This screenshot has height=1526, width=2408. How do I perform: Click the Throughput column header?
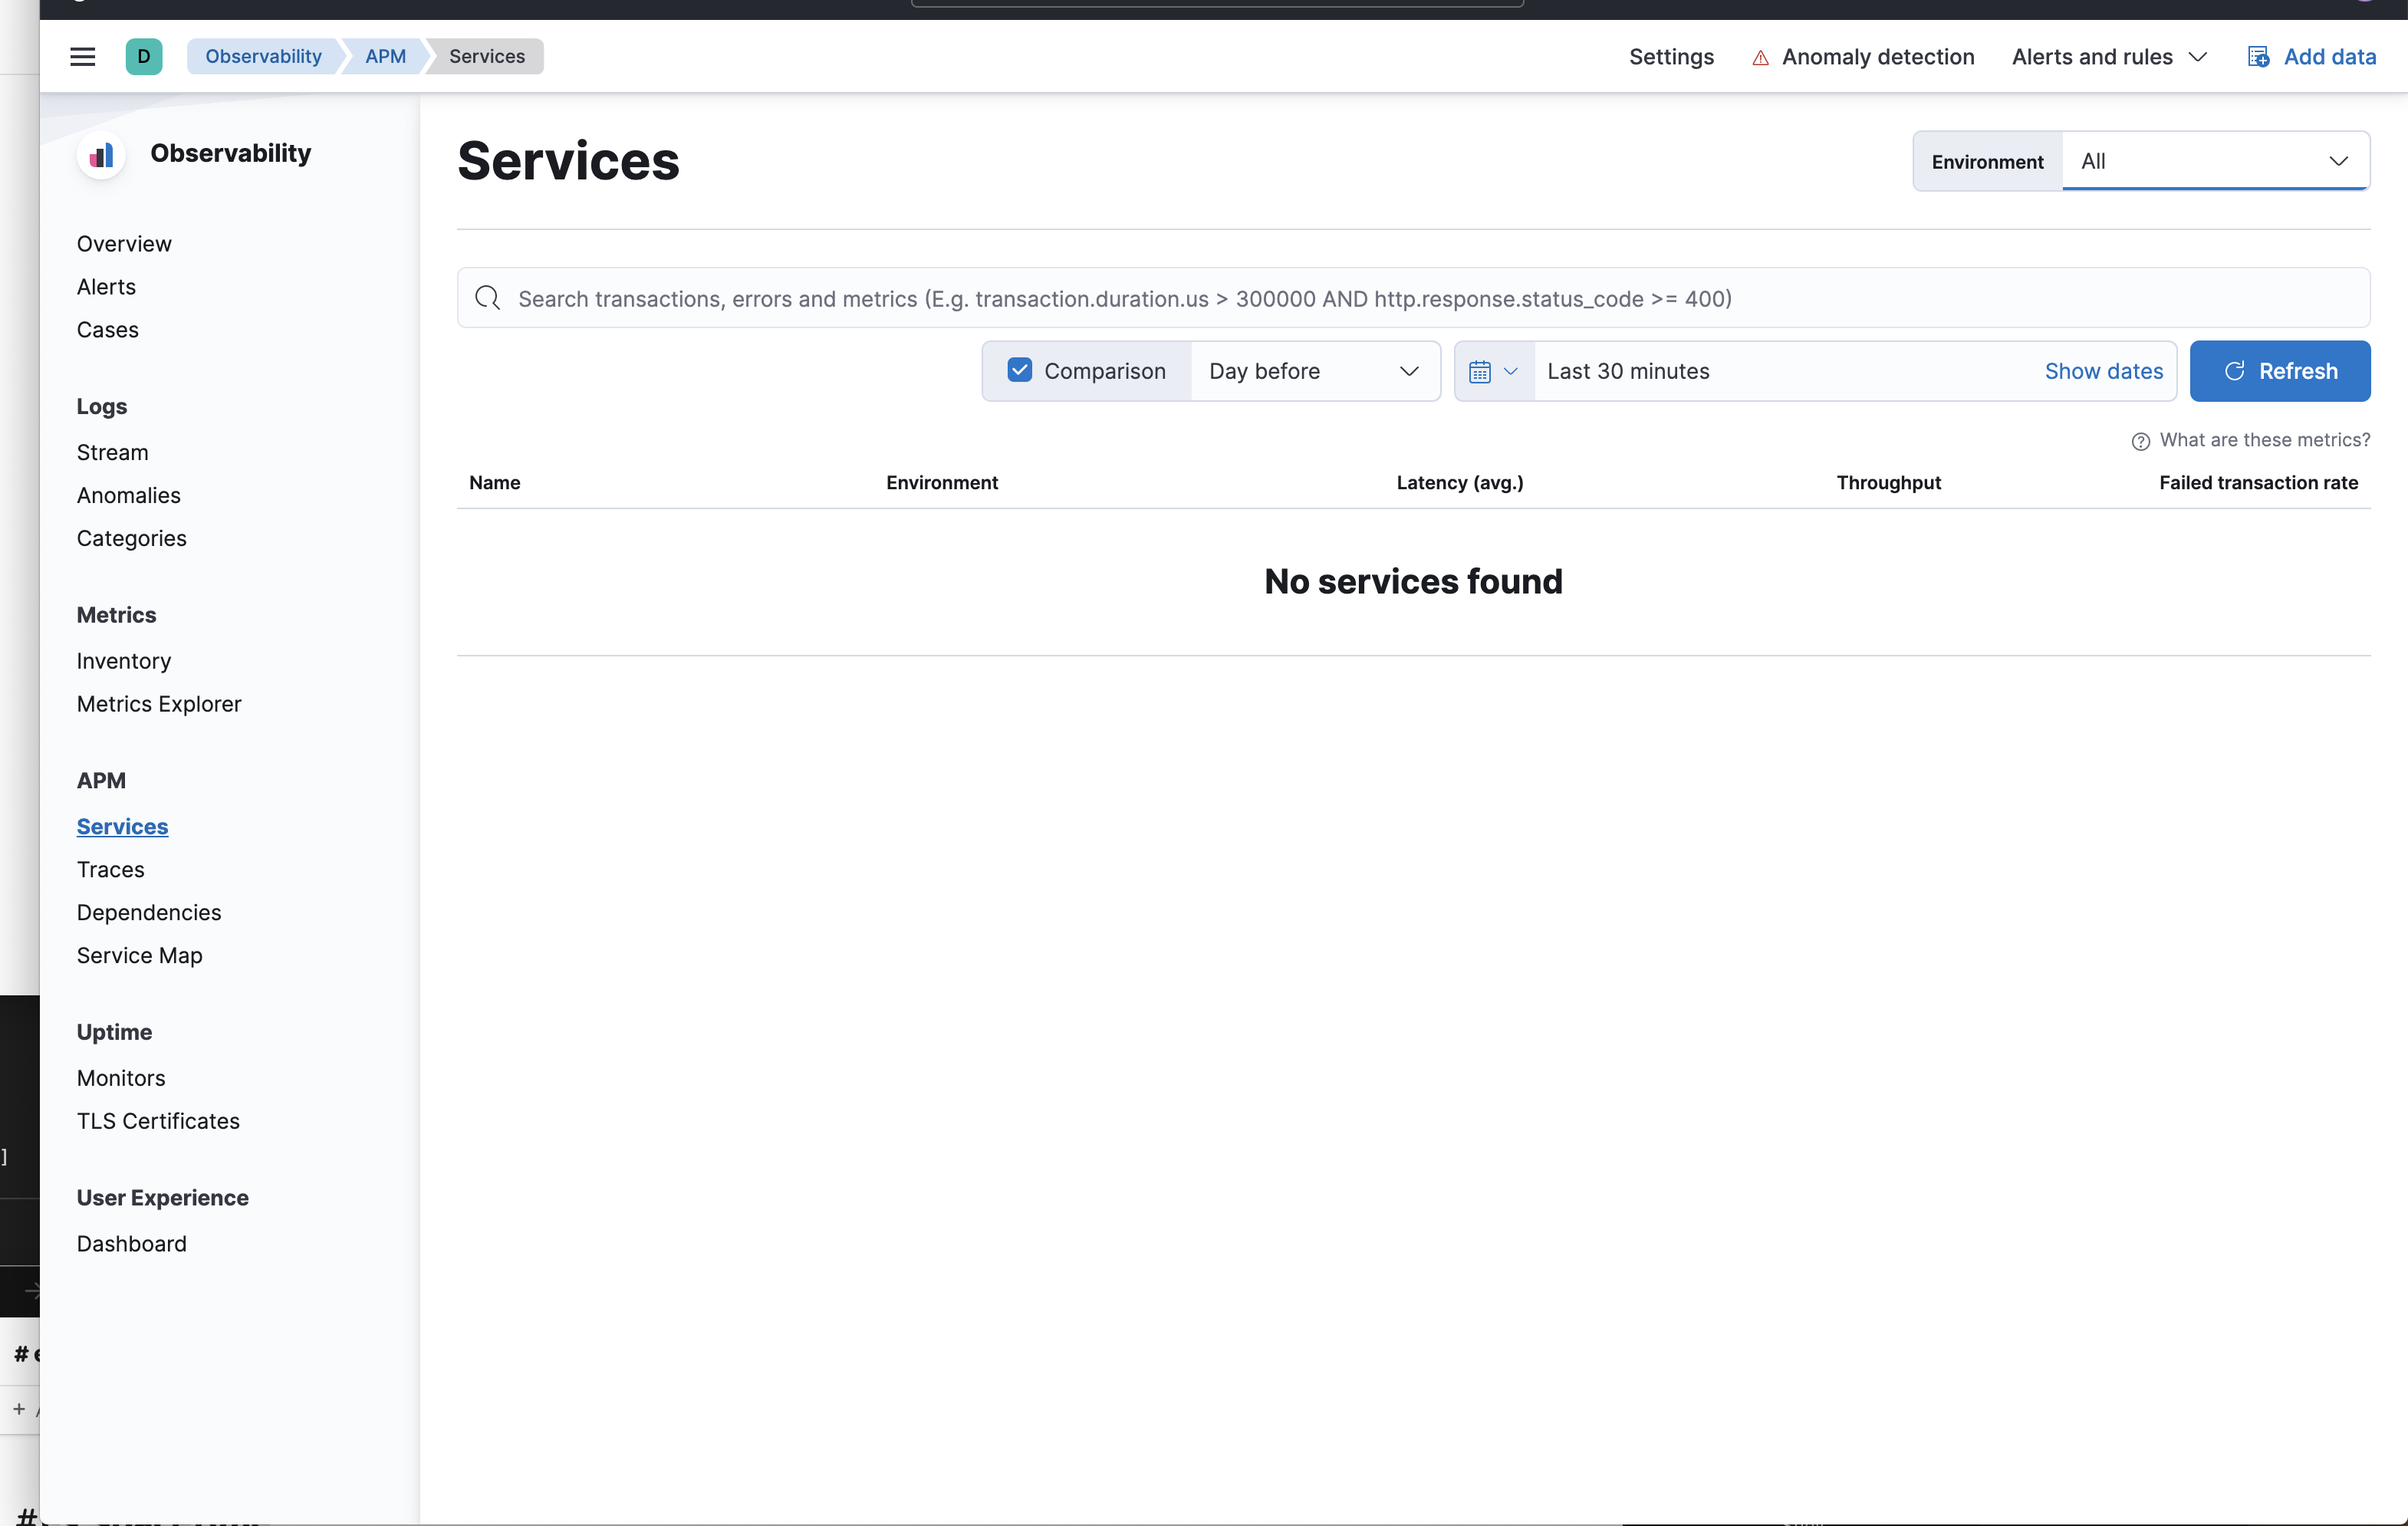1888,483
